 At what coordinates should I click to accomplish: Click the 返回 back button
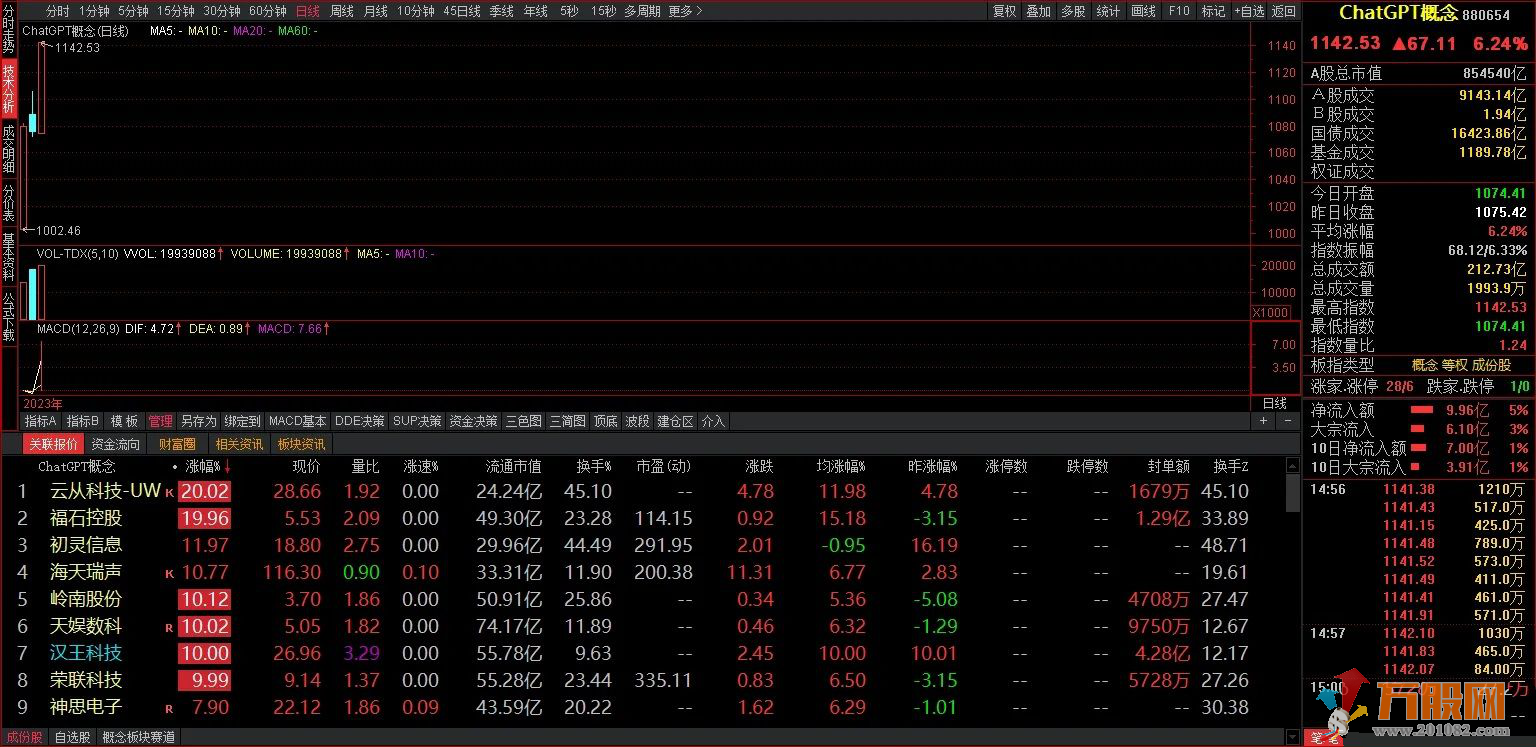[1283, 11]
